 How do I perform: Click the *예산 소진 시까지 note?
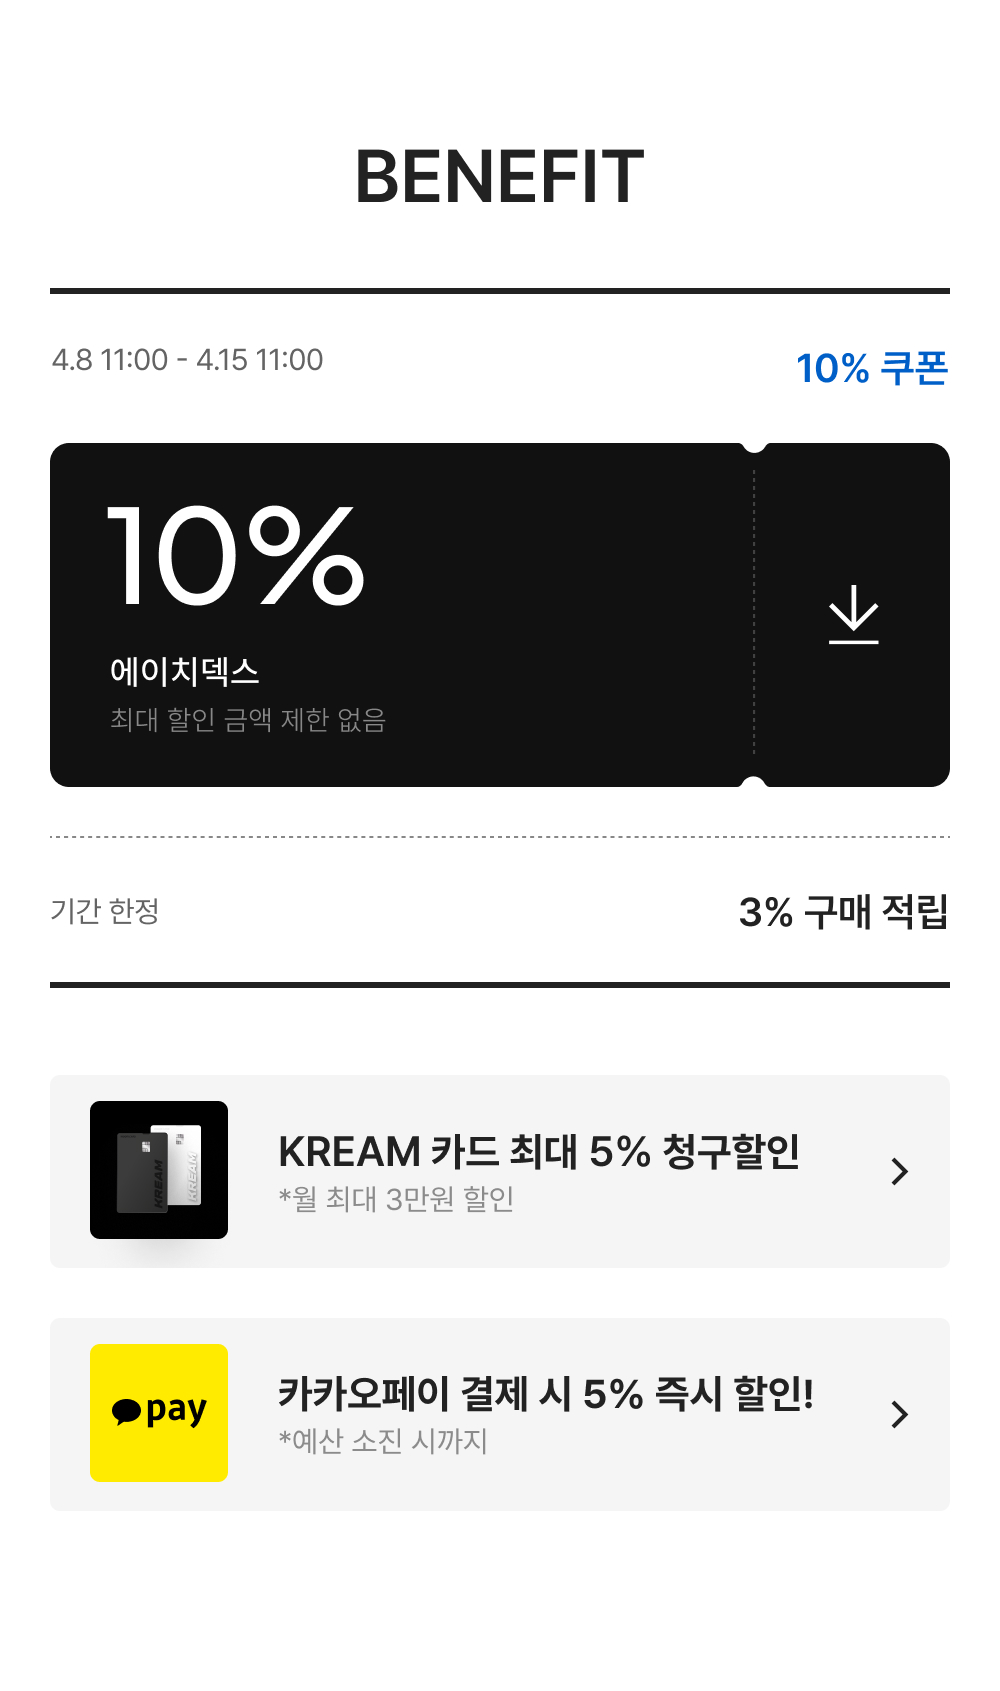[x=383, y=1441]
